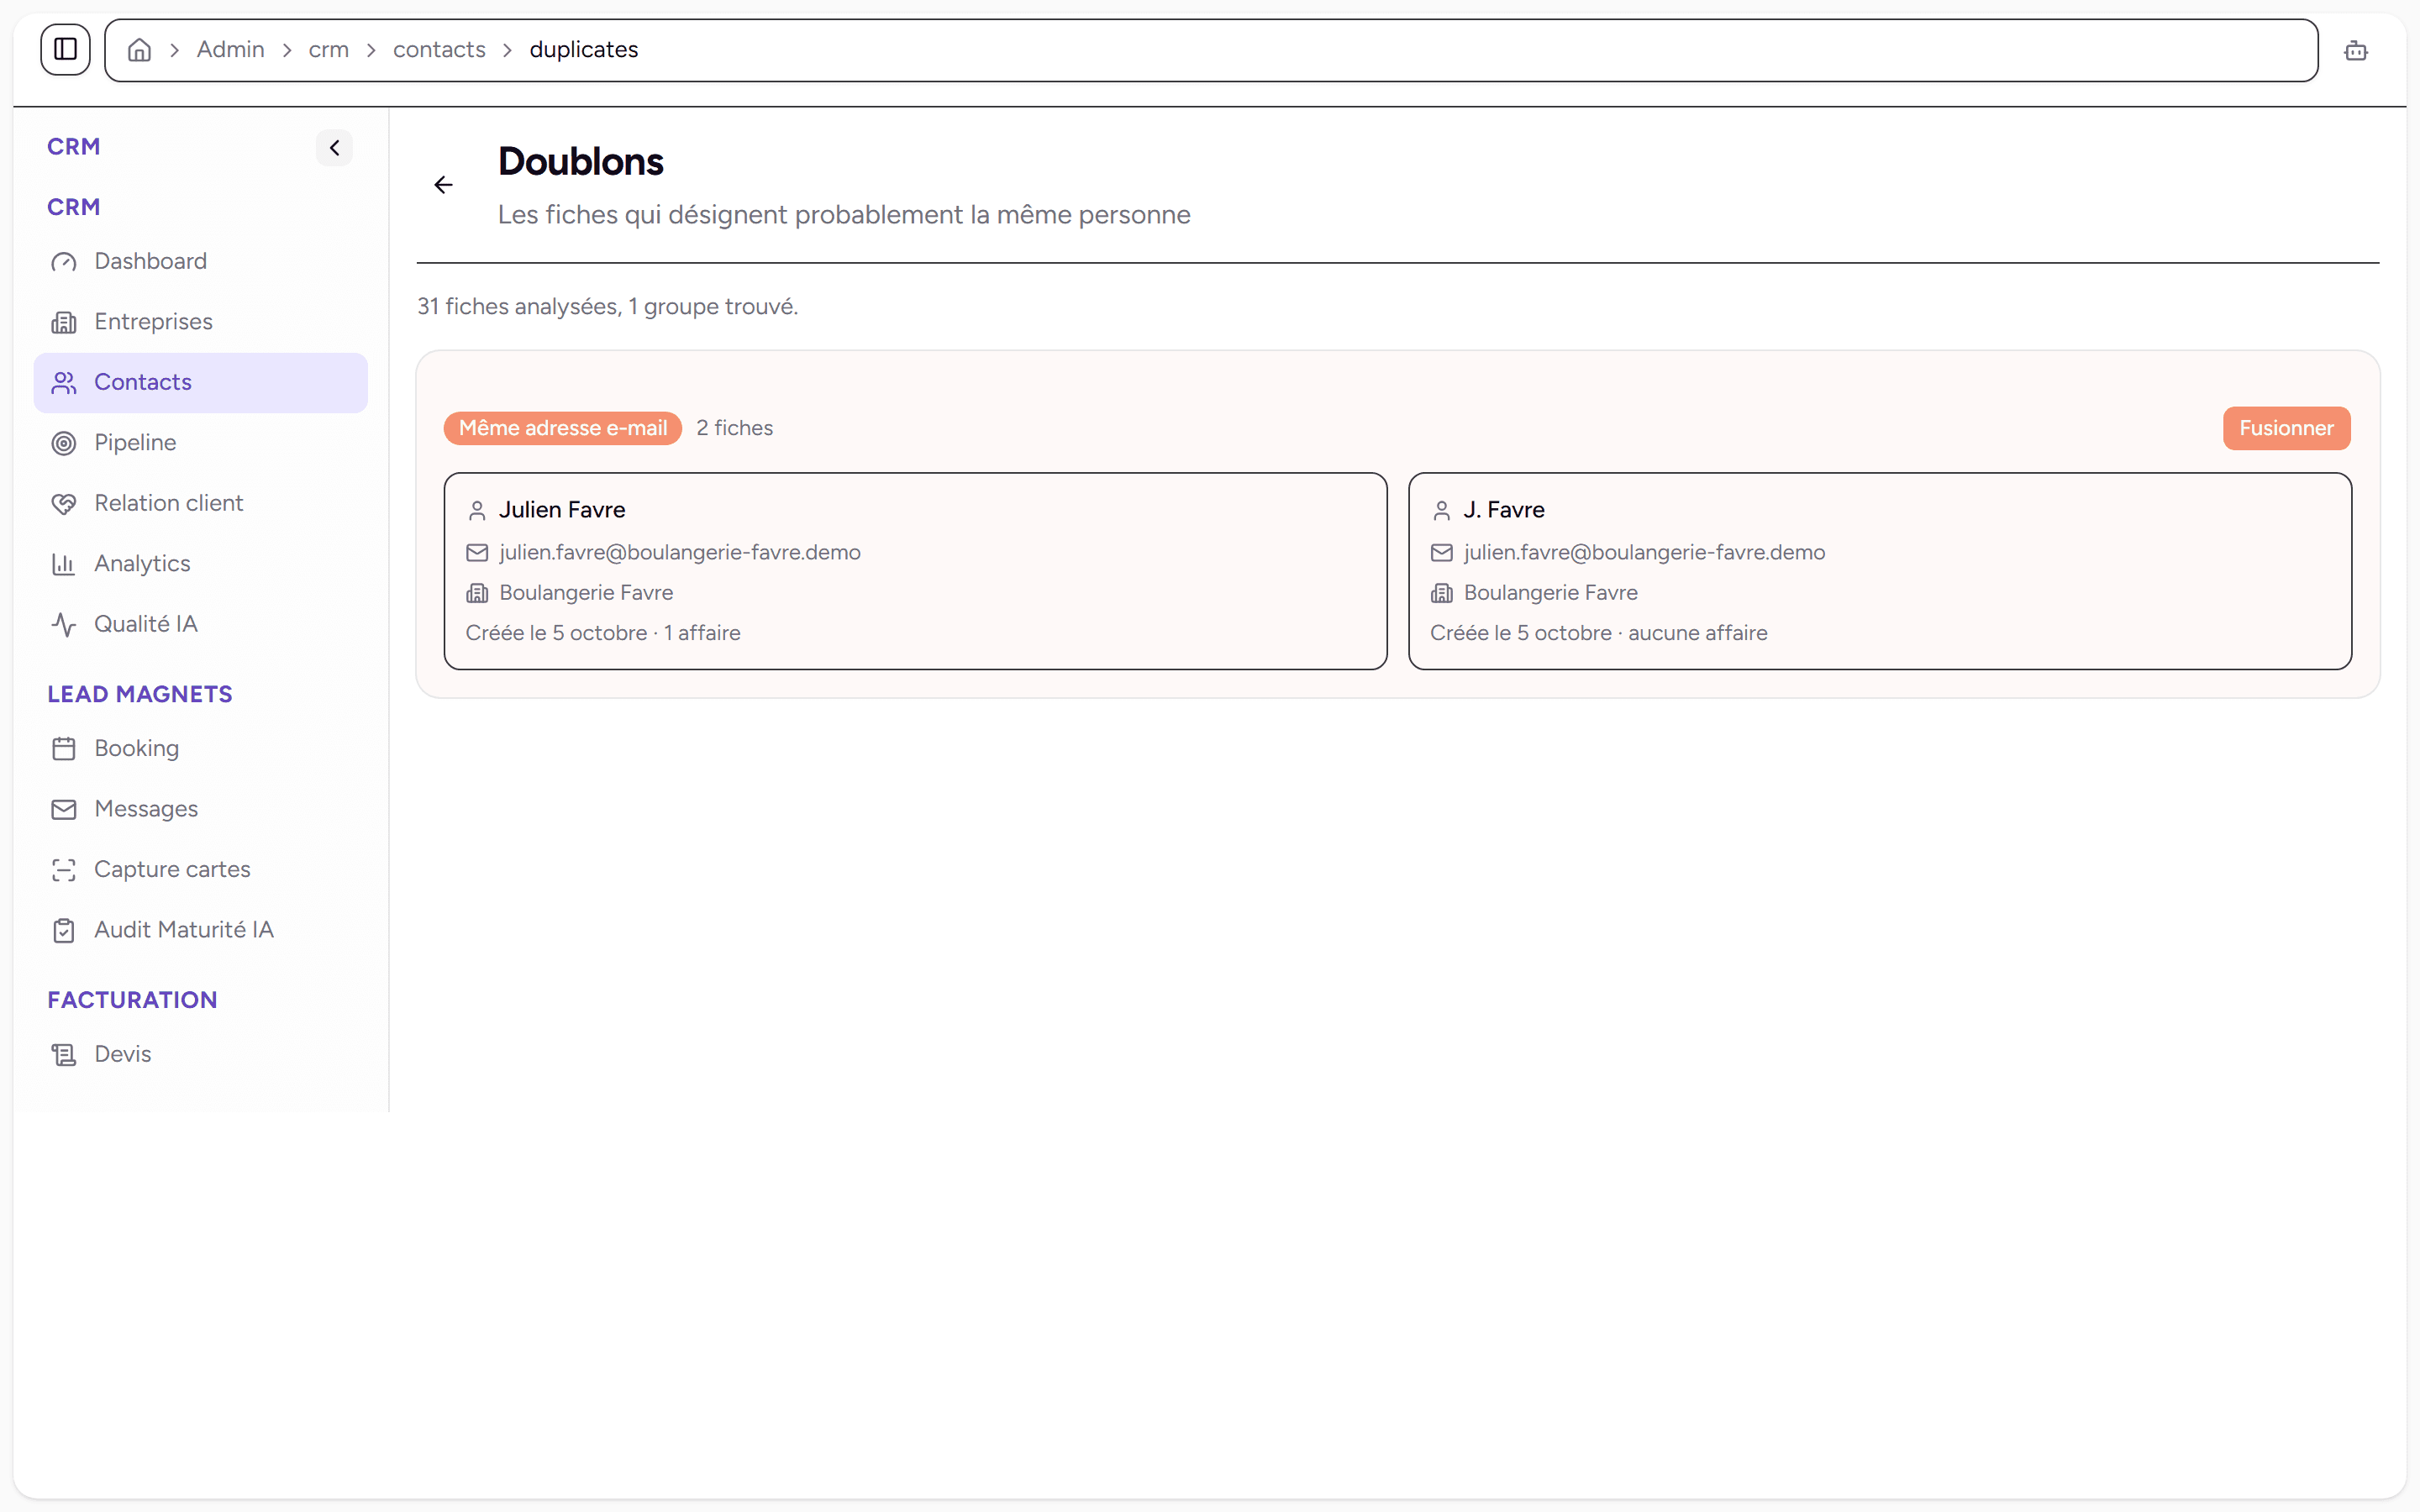Click the person icon beside J. Favre
Screen dimensions: 2420x1512
point(1441,511)
